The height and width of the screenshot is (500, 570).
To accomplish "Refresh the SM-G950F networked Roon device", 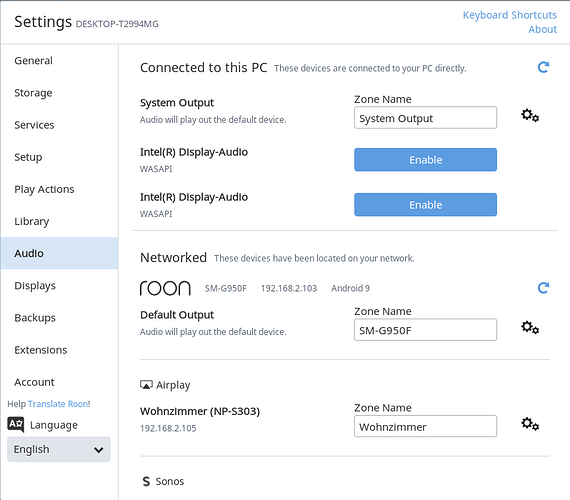I will pos(543,288).
